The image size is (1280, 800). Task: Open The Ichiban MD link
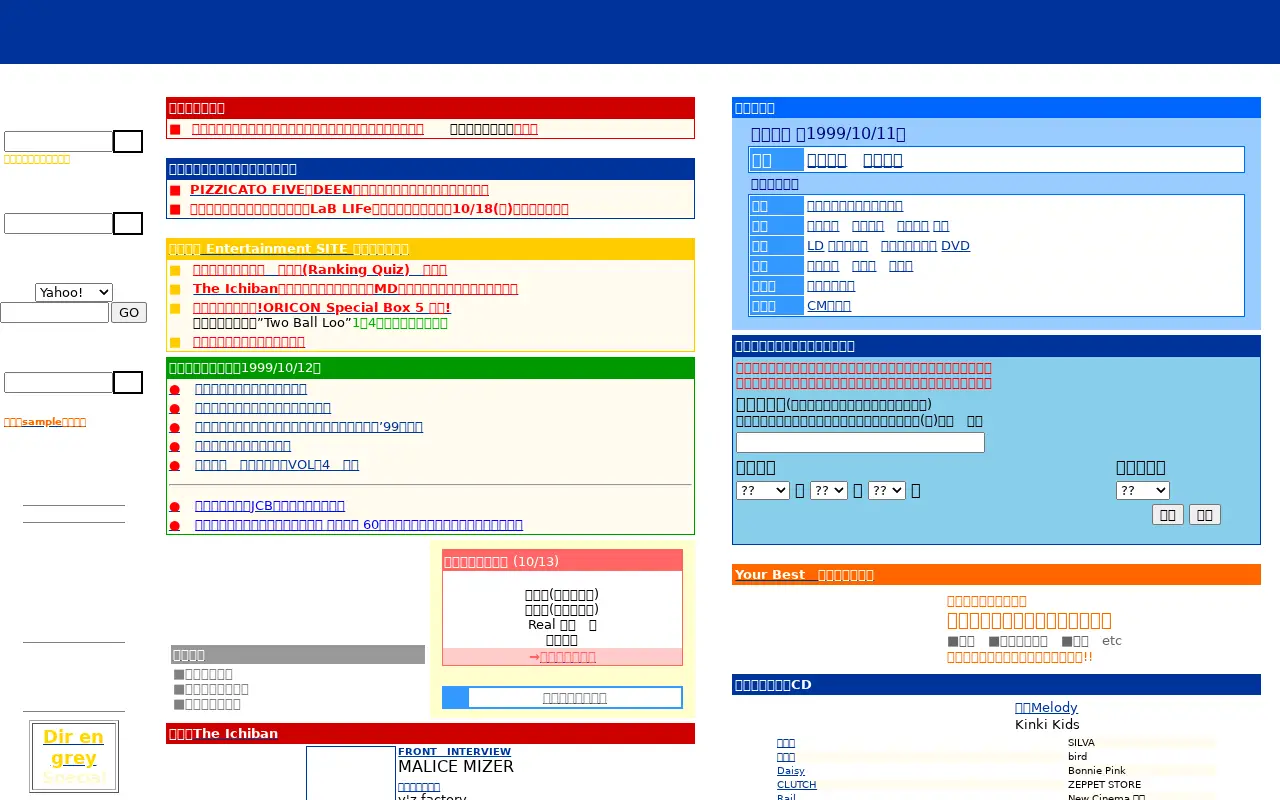point(355,289)
